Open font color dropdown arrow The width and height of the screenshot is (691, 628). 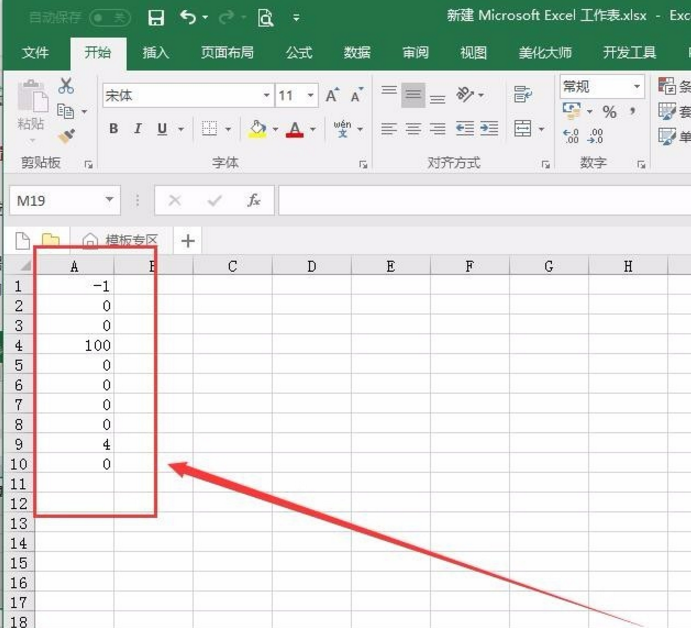313,129
